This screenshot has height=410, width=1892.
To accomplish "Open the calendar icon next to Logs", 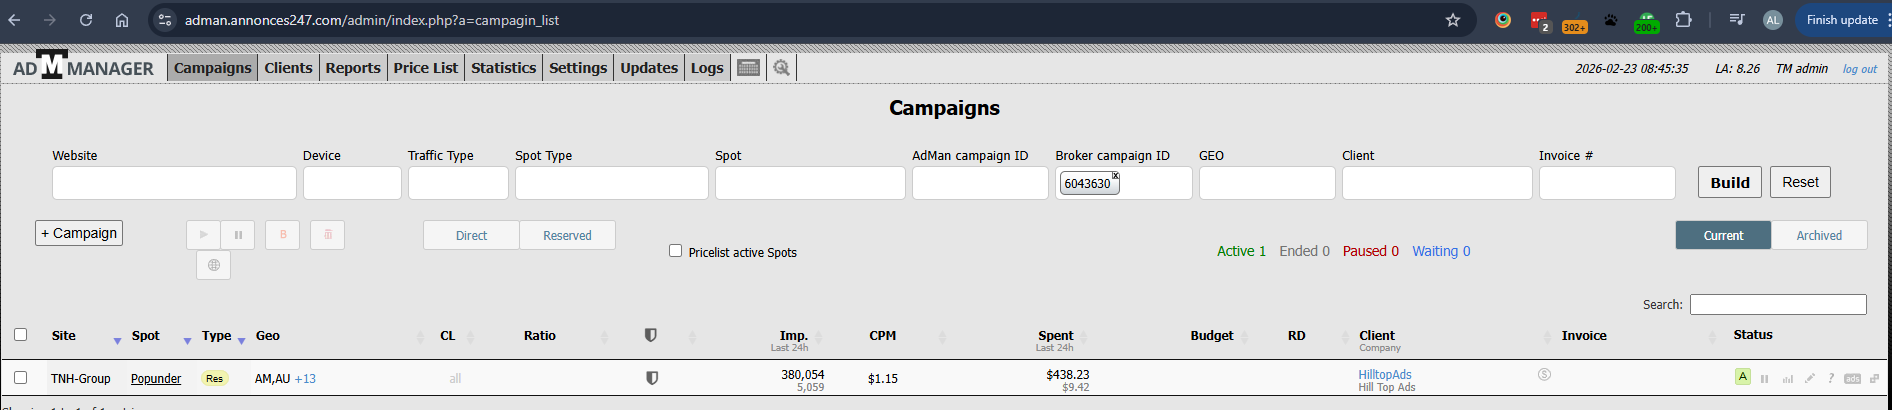I will [748, 68].
